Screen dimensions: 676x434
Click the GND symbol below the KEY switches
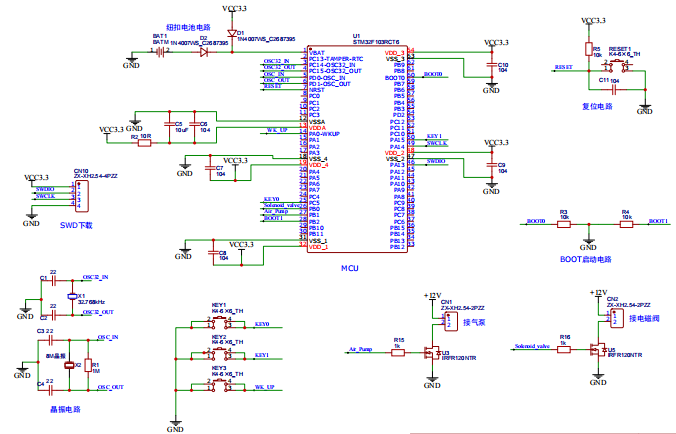175,425
